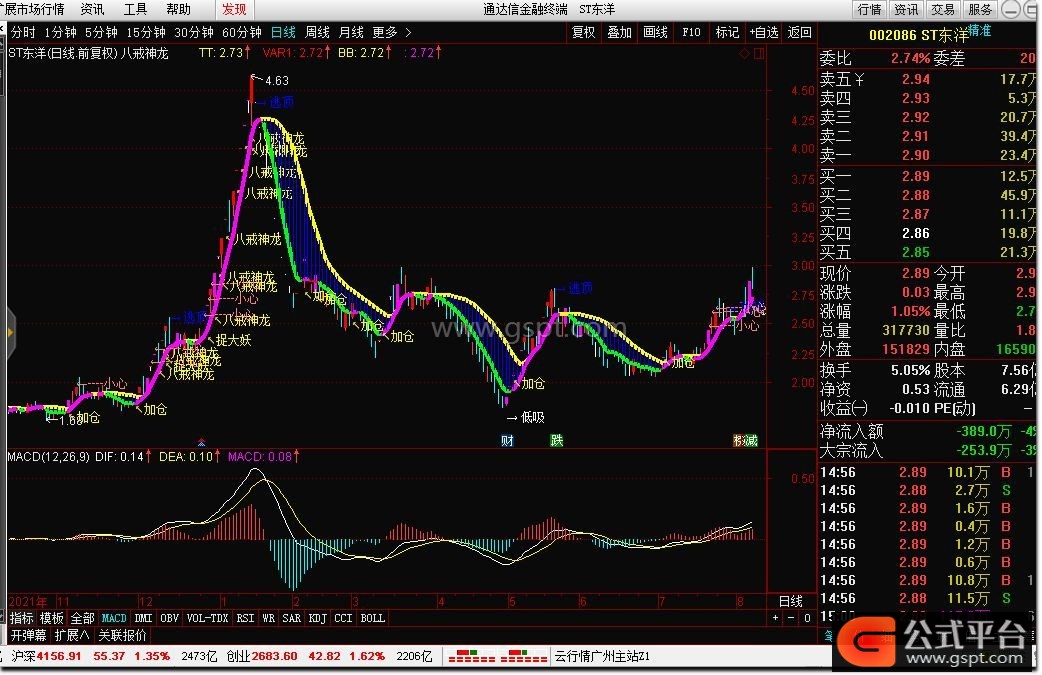Add stock with the +自选 button

[x=764, y=32]
